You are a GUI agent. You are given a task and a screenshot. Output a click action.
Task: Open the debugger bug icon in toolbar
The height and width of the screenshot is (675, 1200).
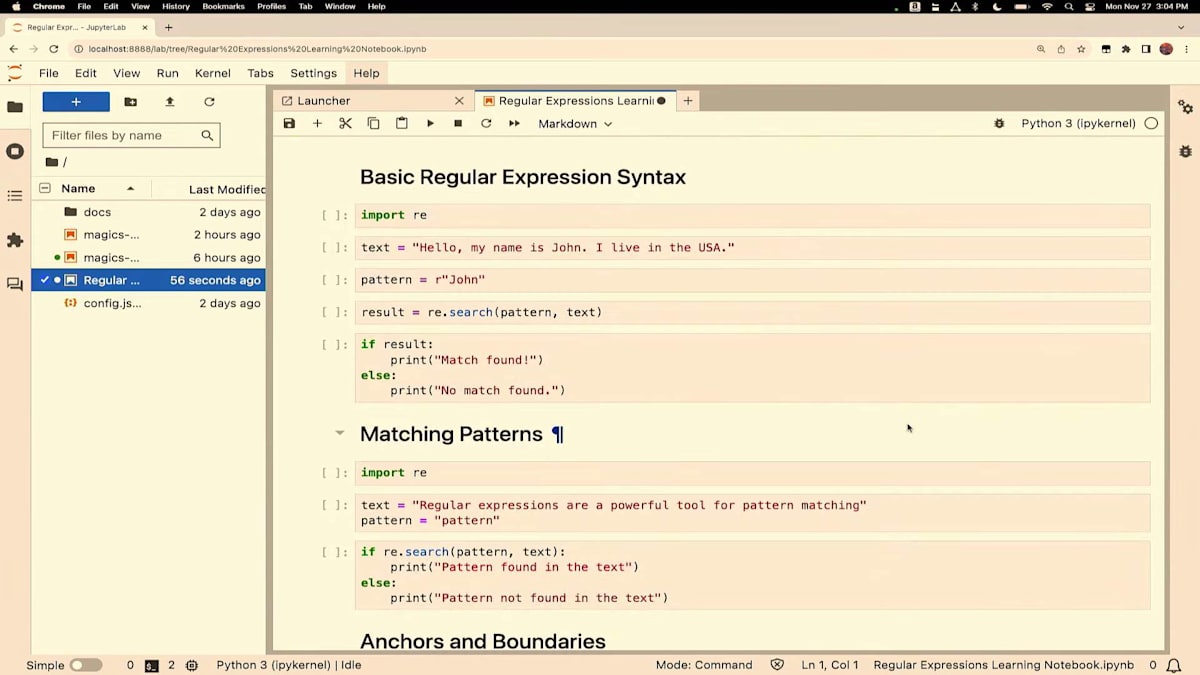tap(998, 124)
